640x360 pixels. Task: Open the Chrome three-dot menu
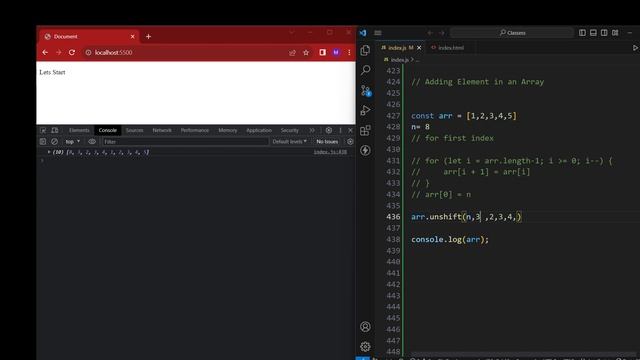(x=349, y=52)
